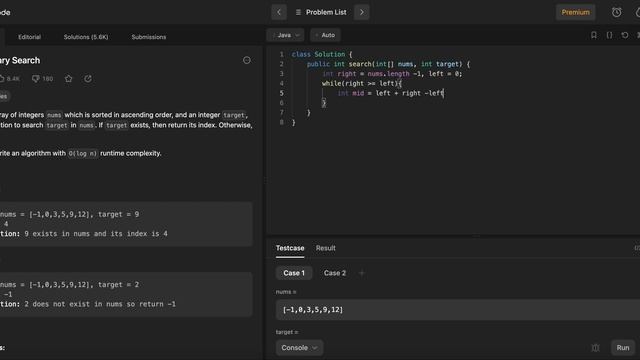Run the code

[623, 348]
